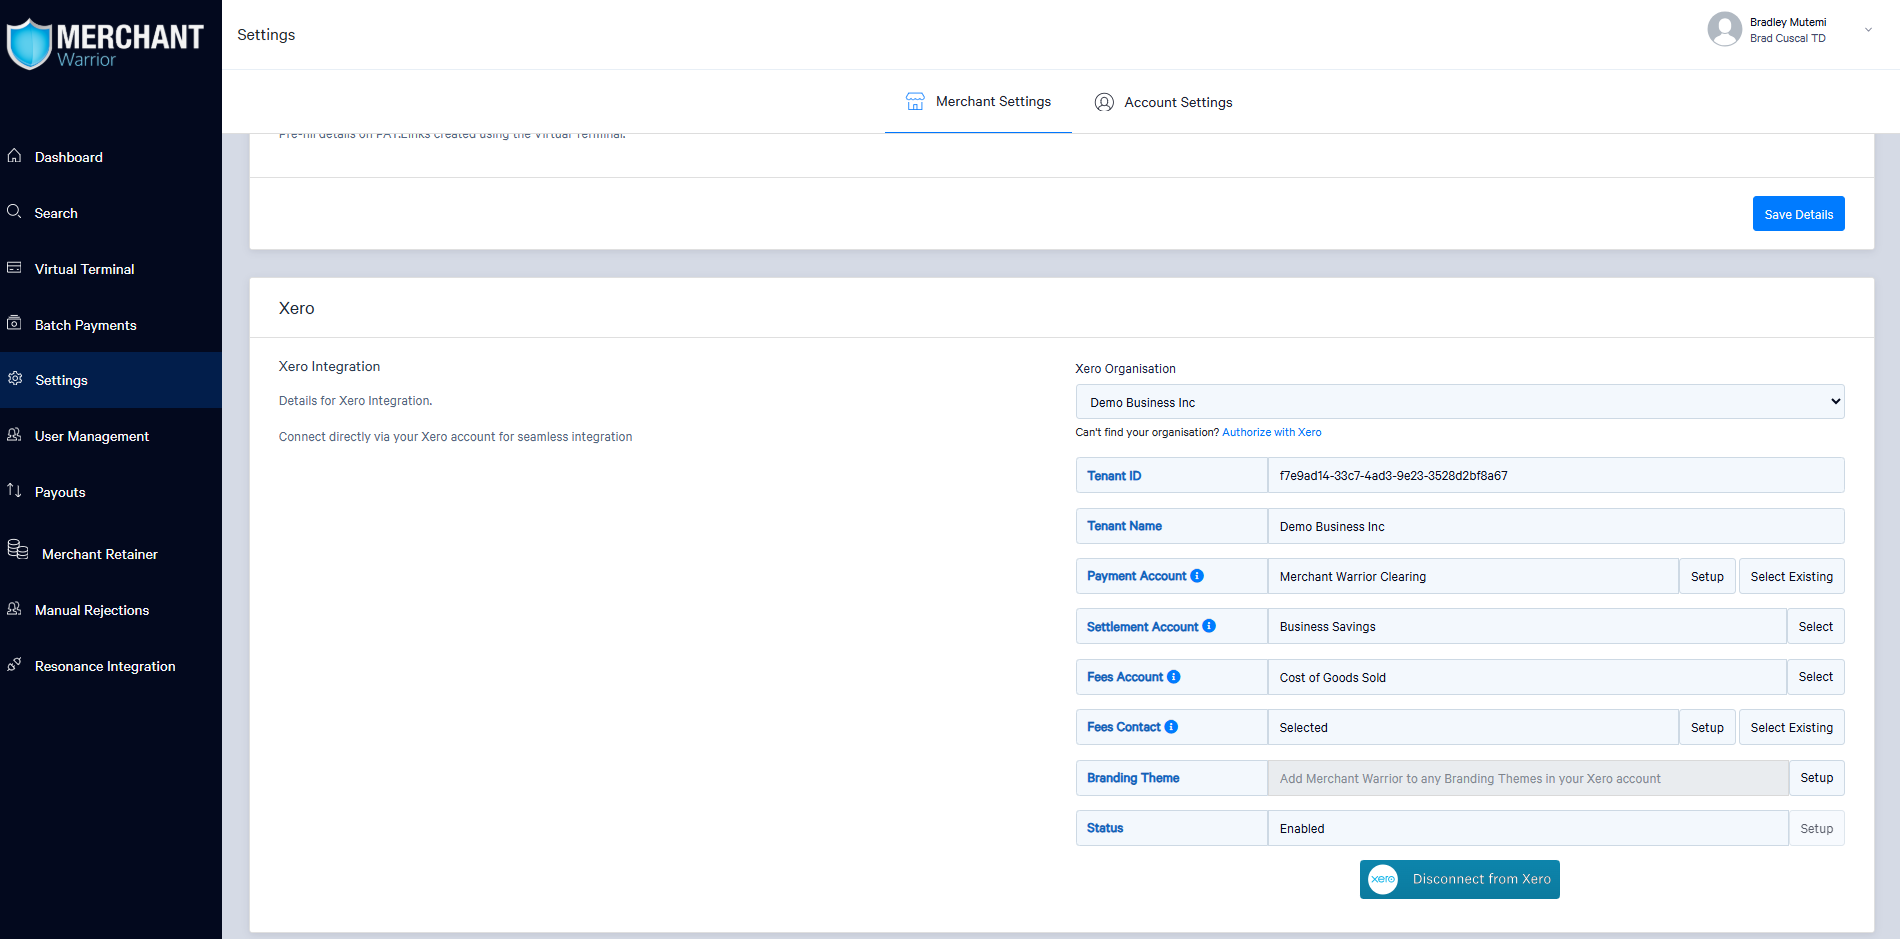Screen dimensions: 1900x939
Task: Click the Fees Account value field
Action: 1527,677
